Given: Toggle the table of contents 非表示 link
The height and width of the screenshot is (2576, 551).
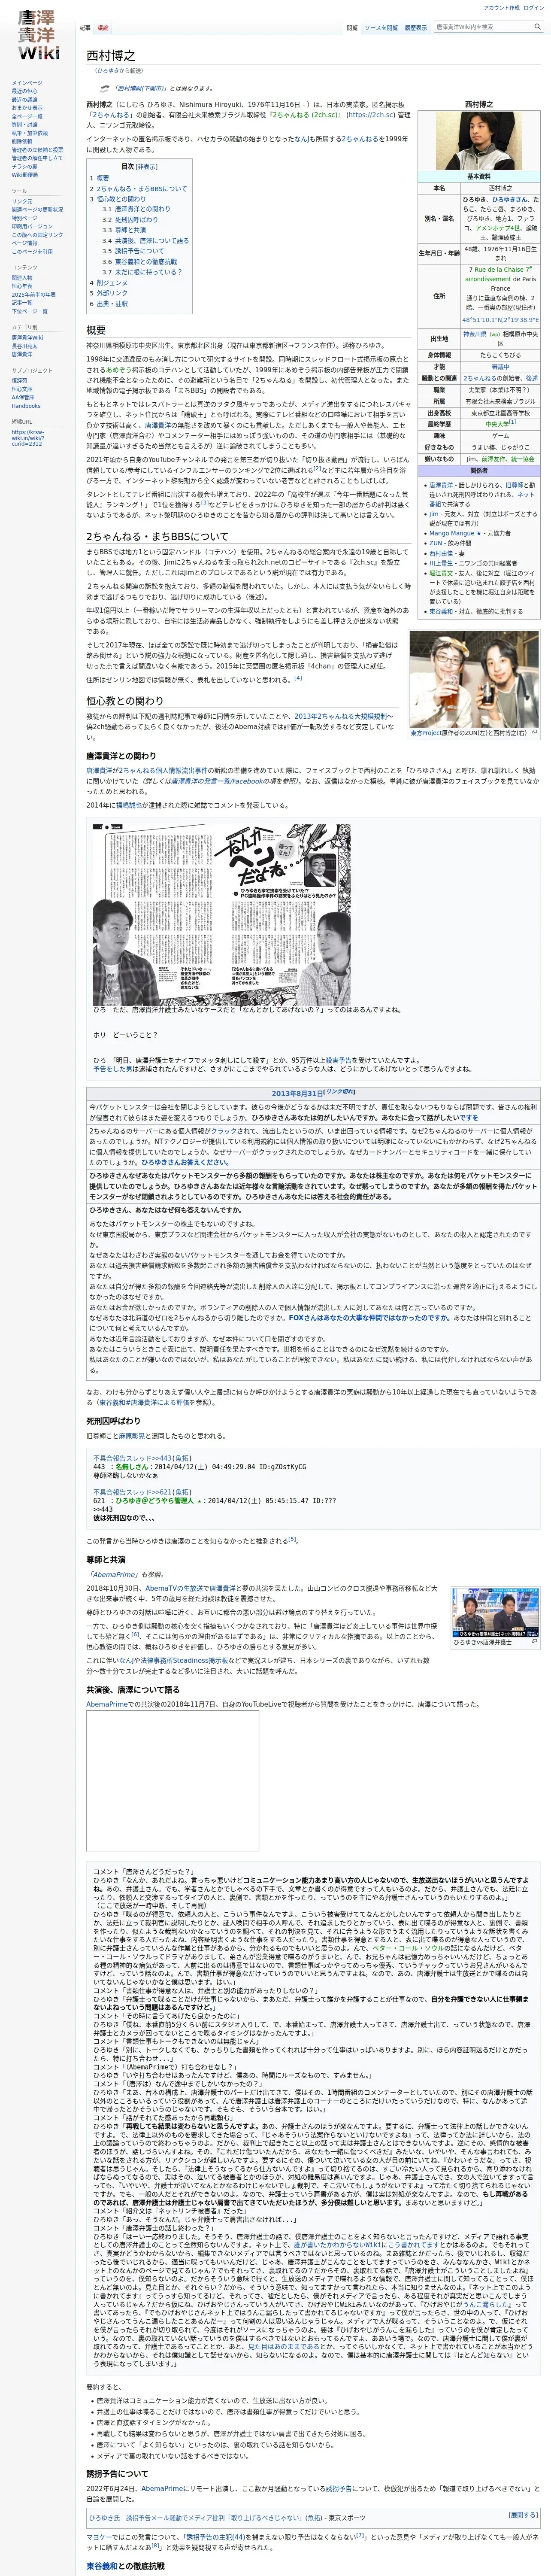Looking at the screenshot, I should [x=147, y=167].
